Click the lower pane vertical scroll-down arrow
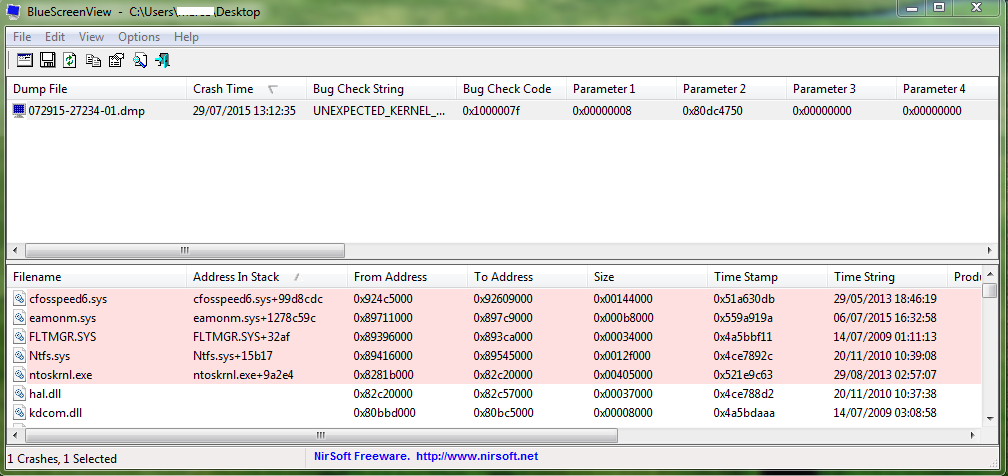Viewport: 1008px width, 476px height. [x=989, y=419]
